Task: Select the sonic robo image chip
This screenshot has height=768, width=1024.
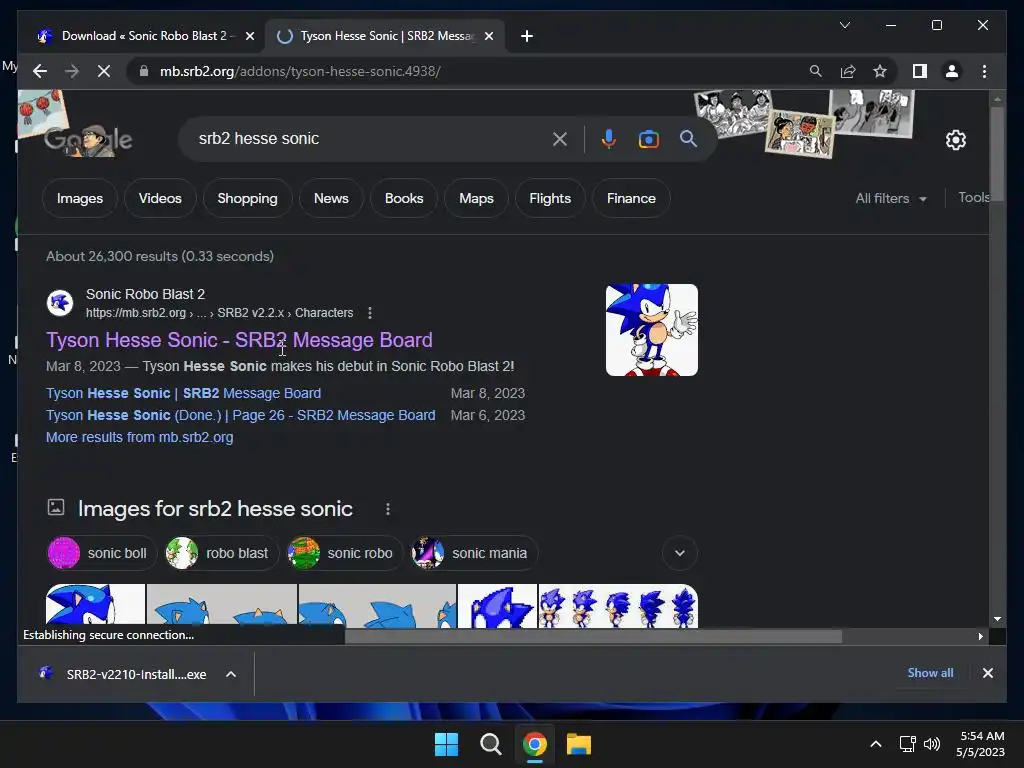Action: click(344, 553)
